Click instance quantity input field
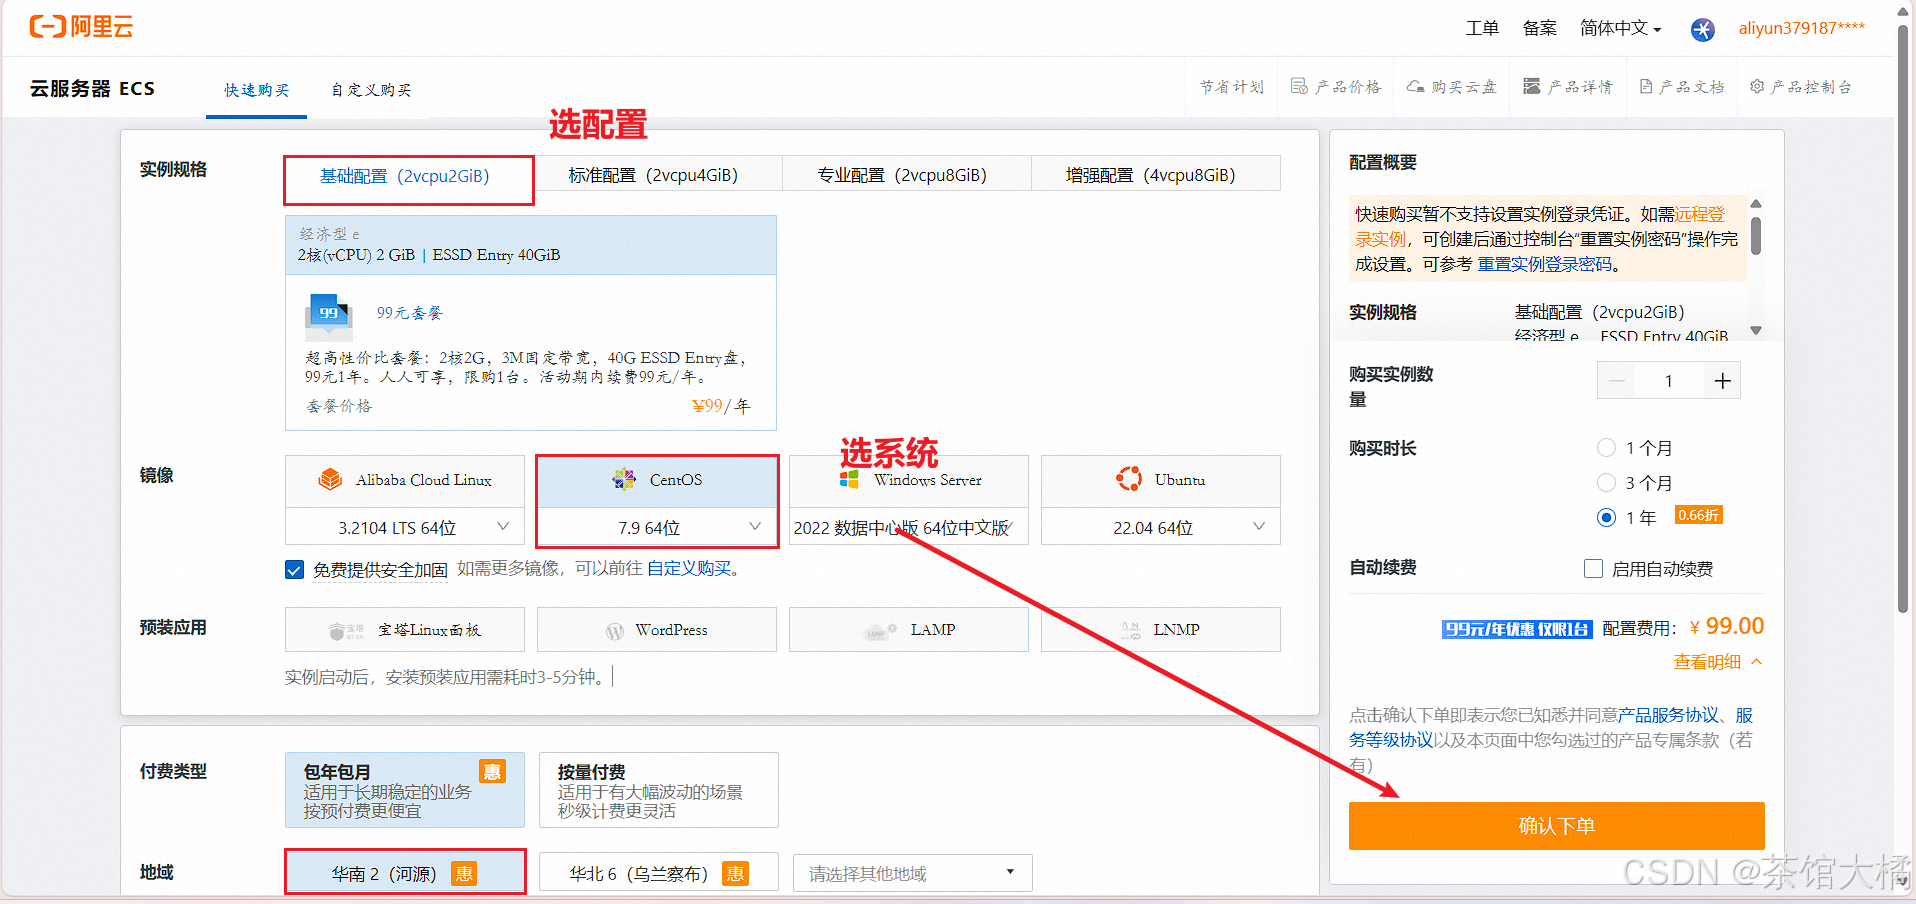Image resolution: width=1916 pixels, height=904 pixels. pyautogui.click(x=1669, y=381)
